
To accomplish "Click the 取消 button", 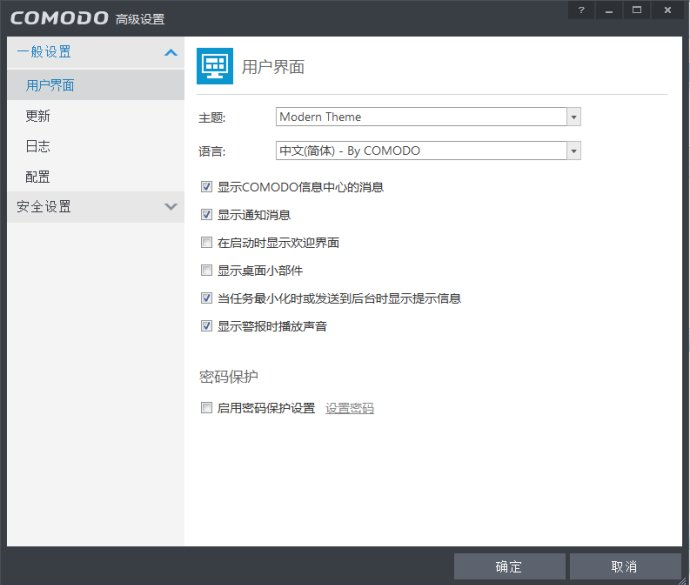I will pyautogui.click(x=625, y=567).
